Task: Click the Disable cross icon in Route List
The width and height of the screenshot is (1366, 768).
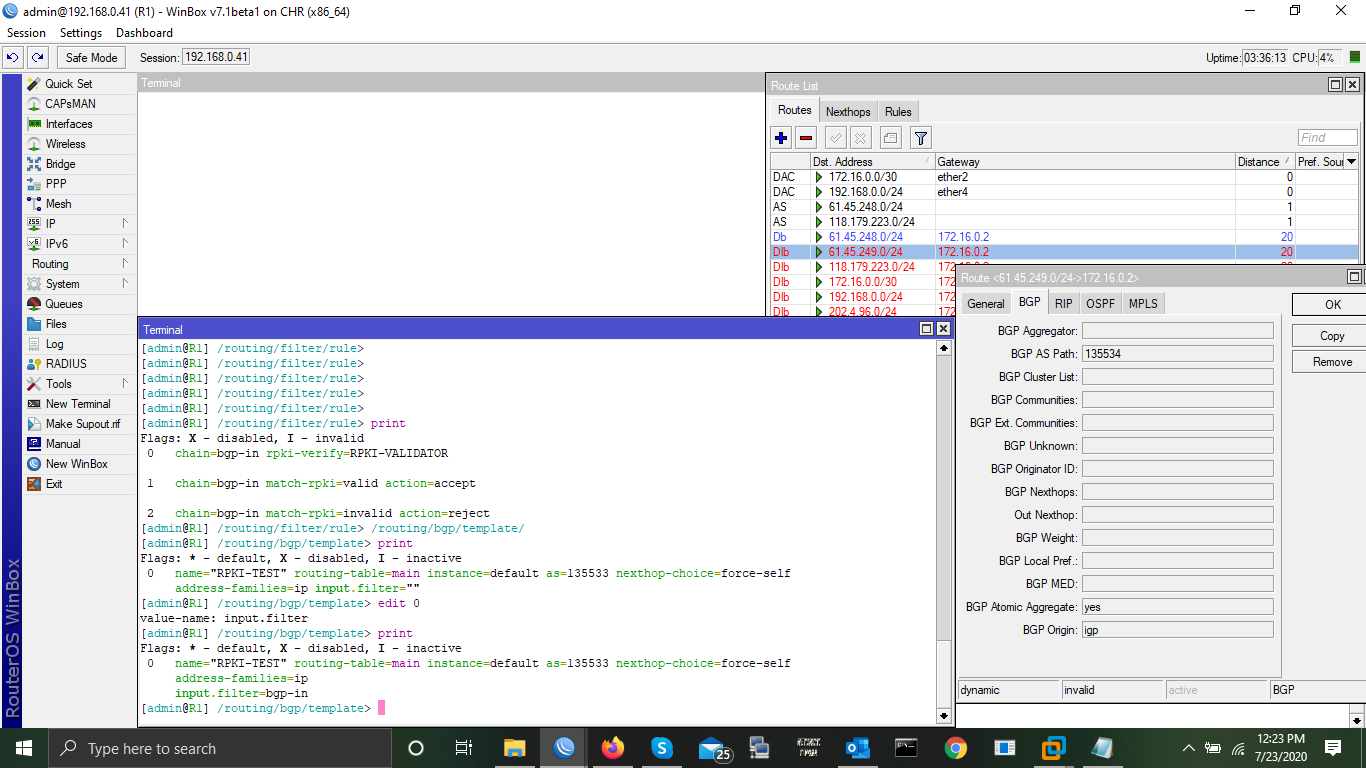Action: (x=860, y=138)
